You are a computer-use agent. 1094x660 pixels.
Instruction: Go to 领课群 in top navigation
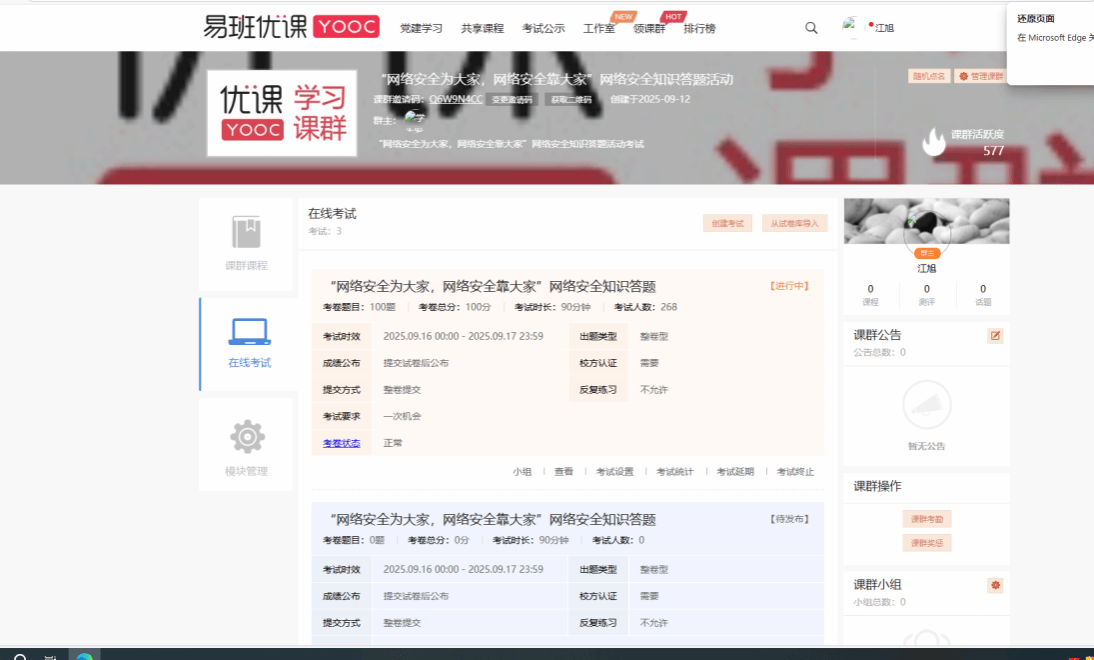(649, 29)
